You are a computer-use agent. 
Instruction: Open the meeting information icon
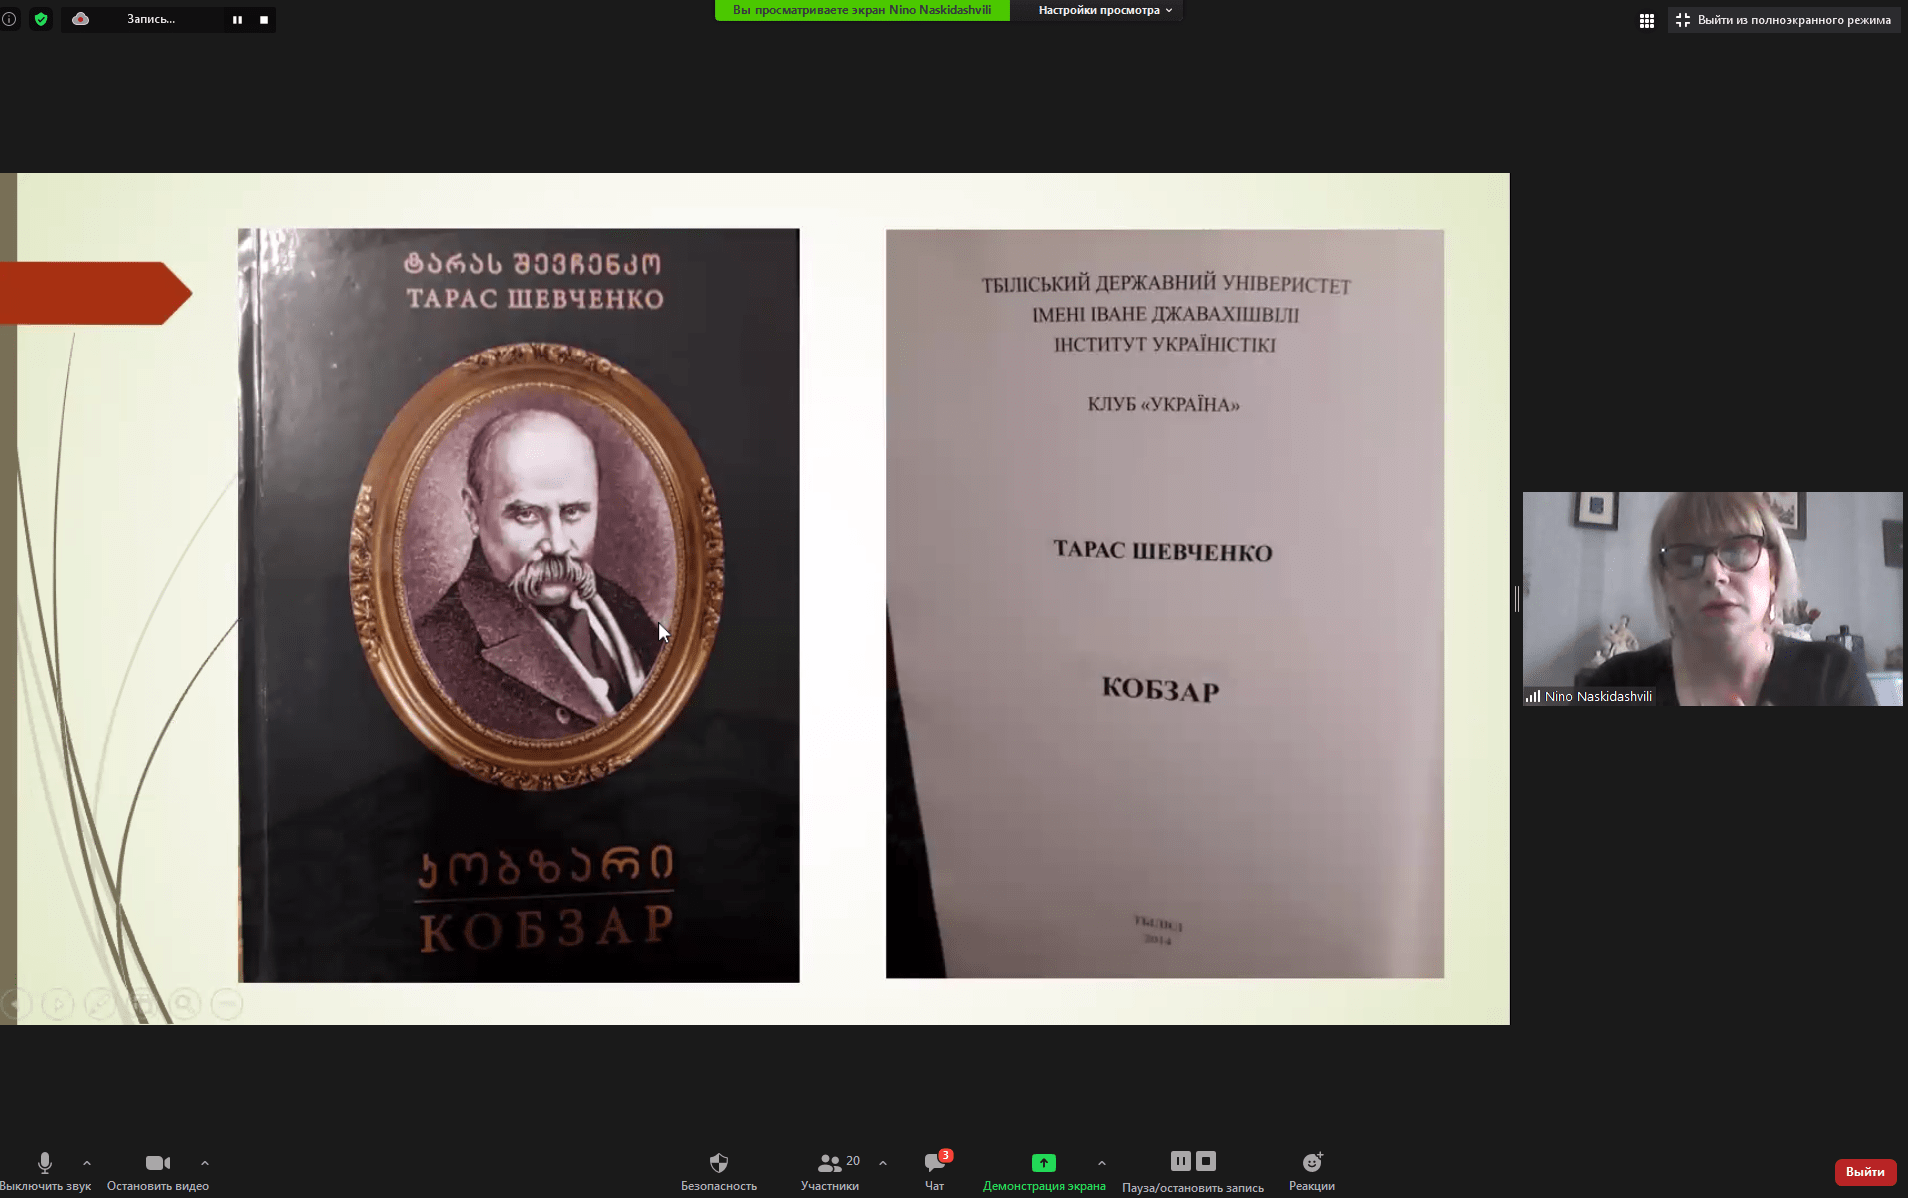point(9,19)
